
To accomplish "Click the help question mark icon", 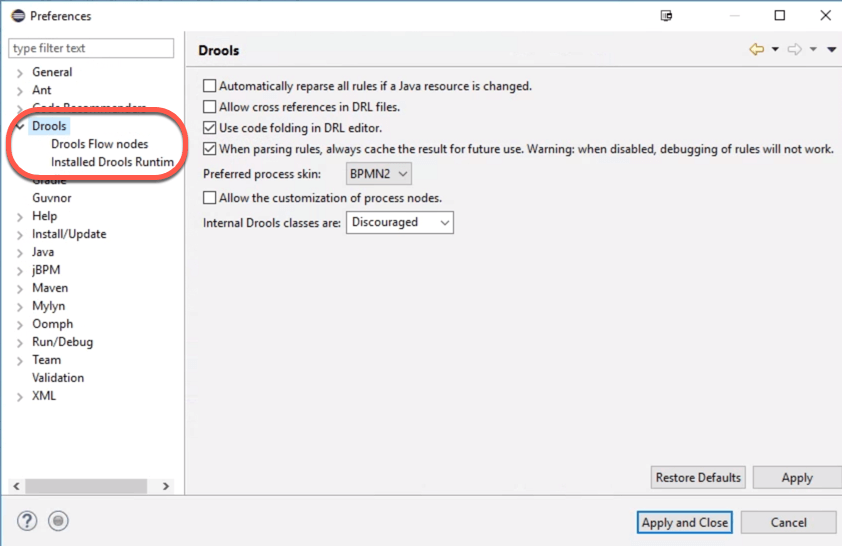I will click(x=27, y=521).
